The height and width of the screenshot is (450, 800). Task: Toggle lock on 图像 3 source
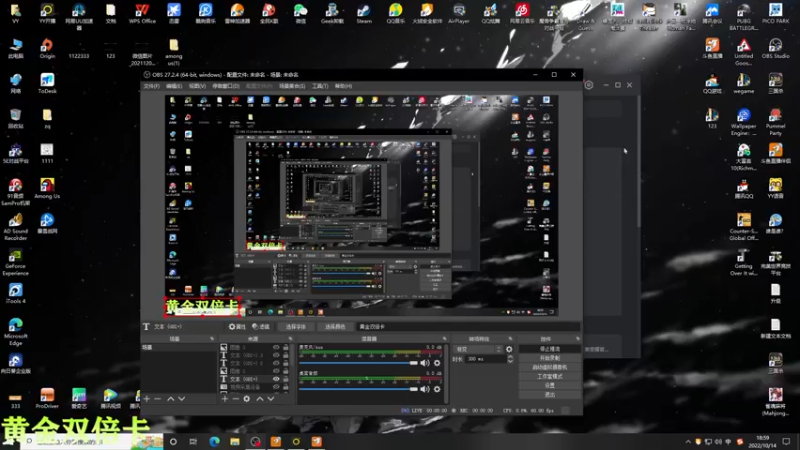pyautogui.click(x=286, y=347)
